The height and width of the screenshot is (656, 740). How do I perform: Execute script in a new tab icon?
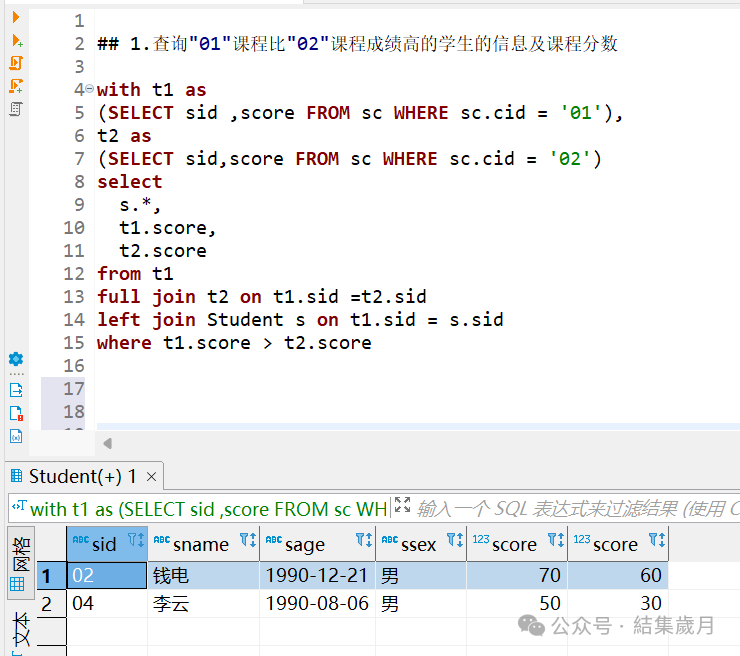coord(16,86)
